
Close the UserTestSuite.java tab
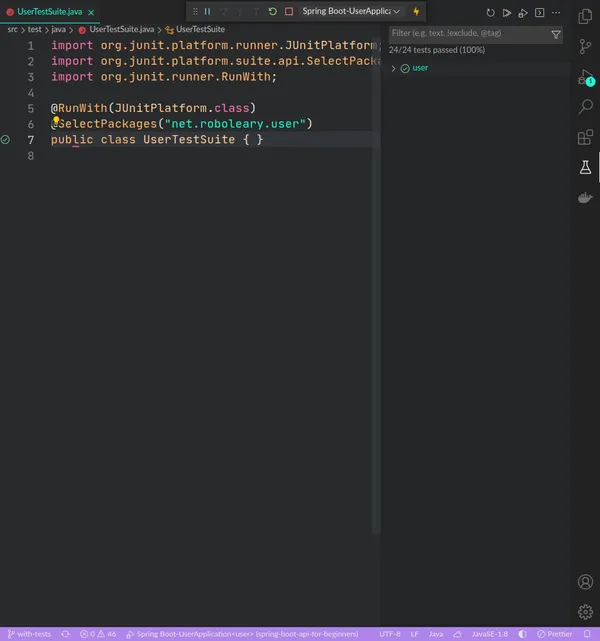pos(91,12)
